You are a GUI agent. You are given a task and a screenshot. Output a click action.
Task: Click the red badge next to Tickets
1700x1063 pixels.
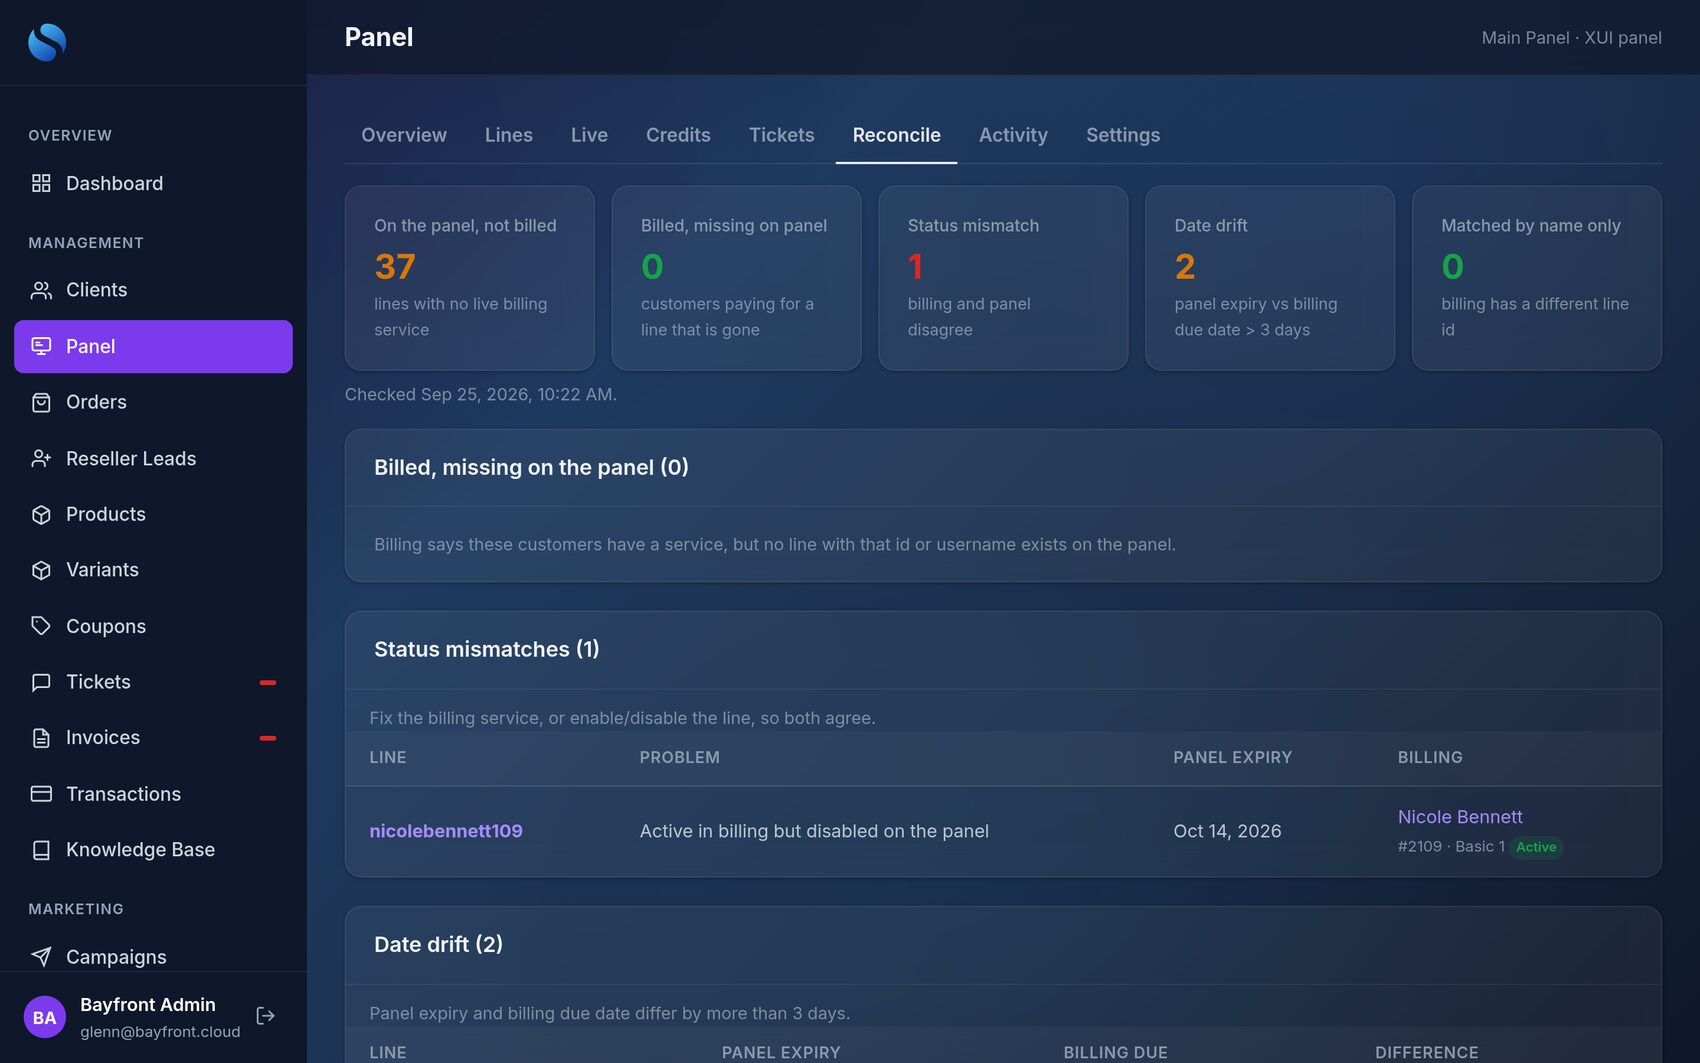(268, 682)
